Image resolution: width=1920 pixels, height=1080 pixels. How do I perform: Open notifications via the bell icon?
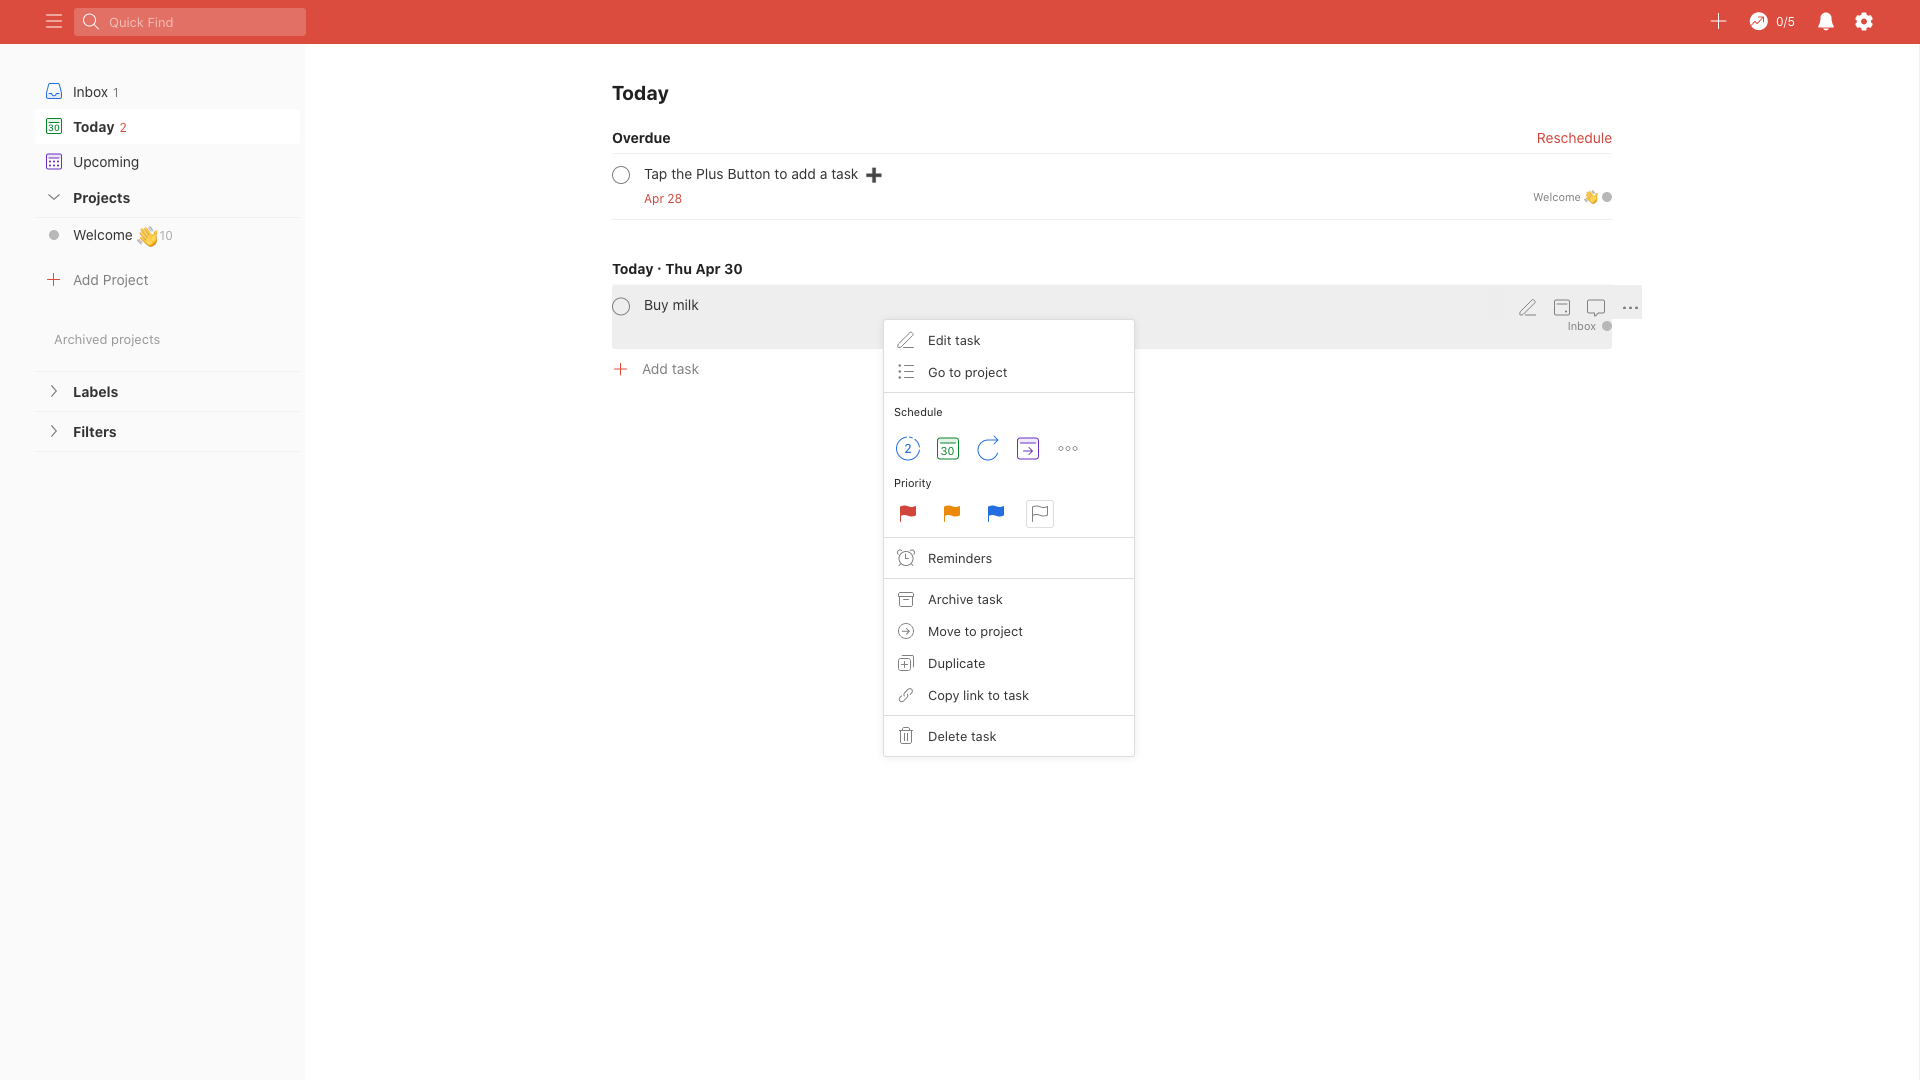[1825, 21]
